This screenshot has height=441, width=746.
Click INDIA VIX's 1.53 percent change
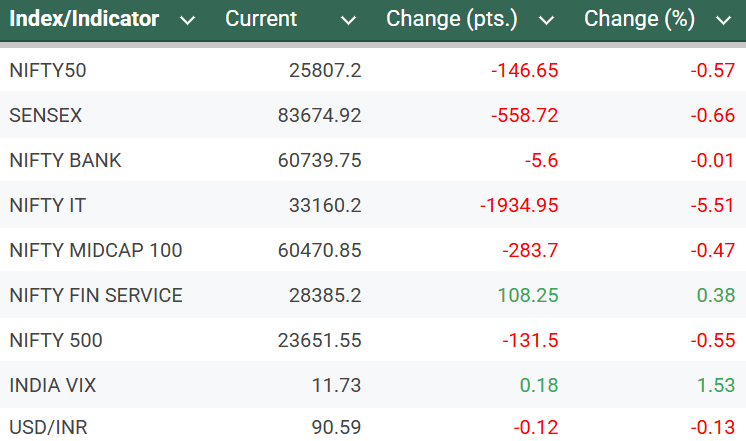(713, 385)
